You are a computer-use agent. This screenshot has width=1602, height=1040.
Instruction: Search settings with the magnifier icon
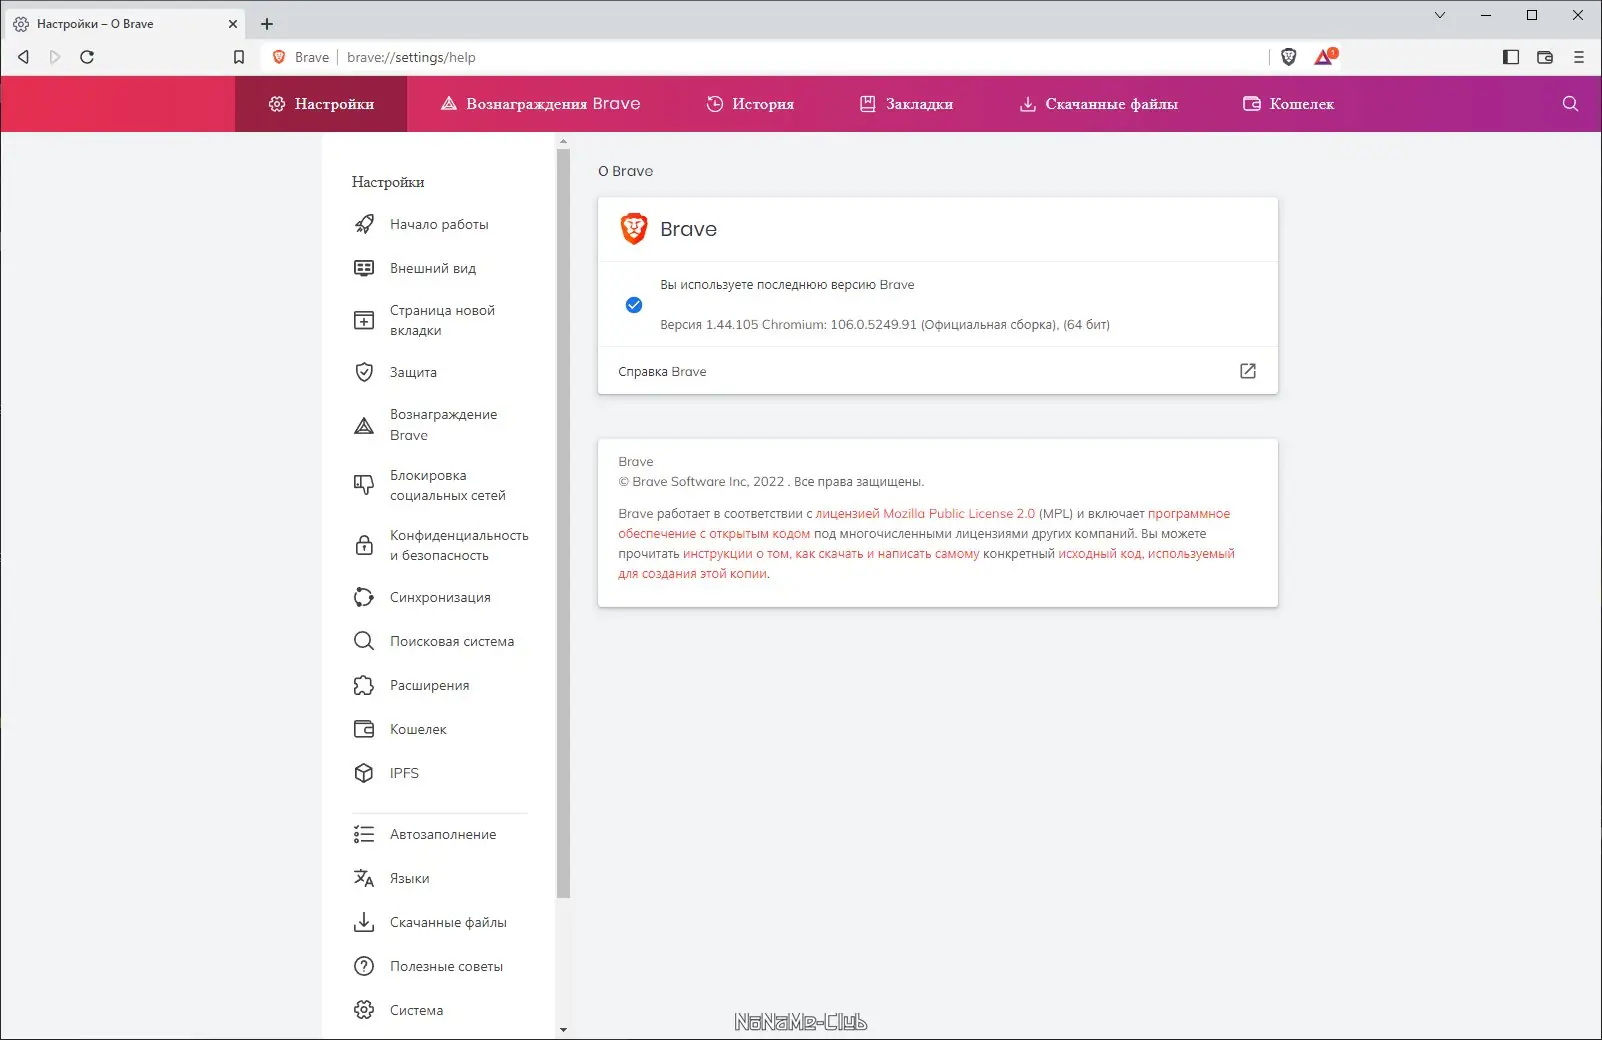click(x=1570, y=104)
